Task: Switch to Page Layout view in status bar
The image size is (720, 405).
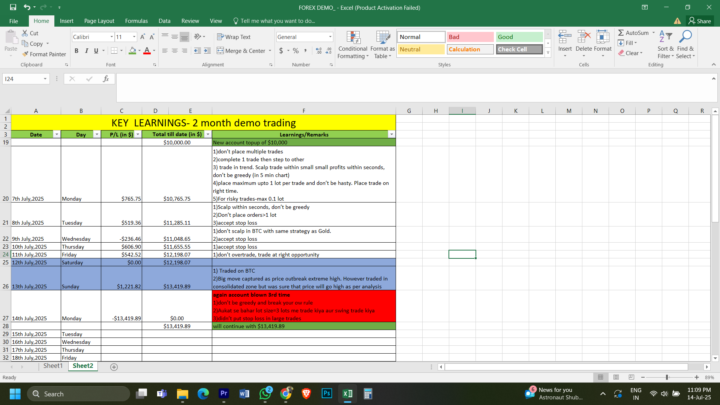Action: (x=616, y=377)
